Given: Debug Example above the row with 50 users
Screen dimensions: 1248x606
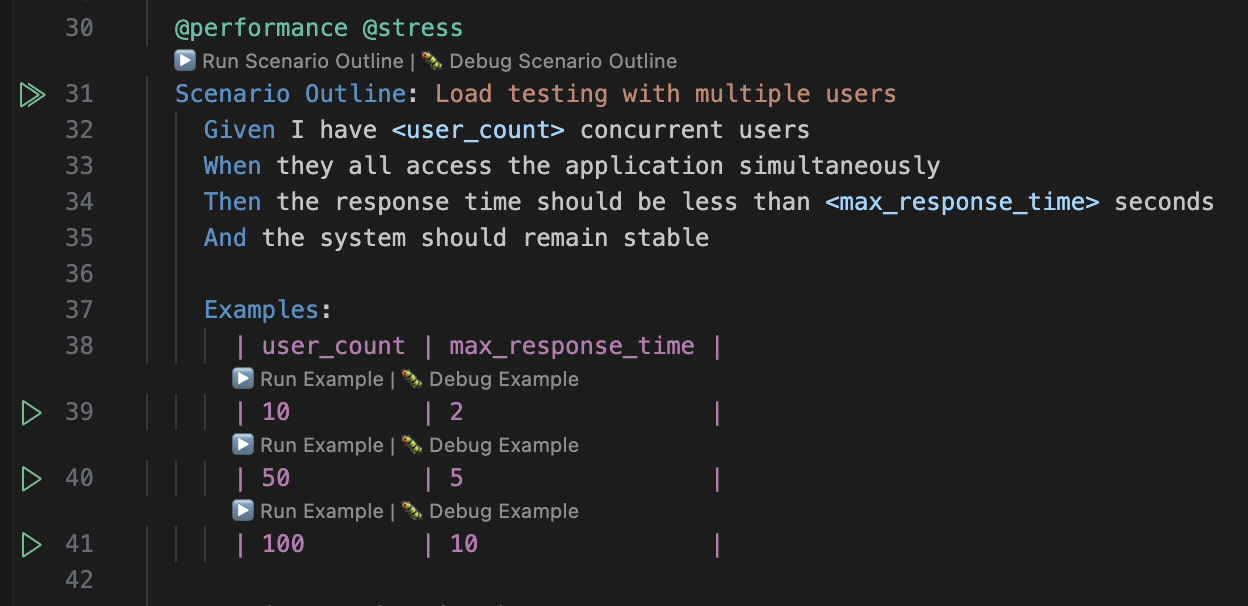Looking at the screenshot, I should 490,445.
